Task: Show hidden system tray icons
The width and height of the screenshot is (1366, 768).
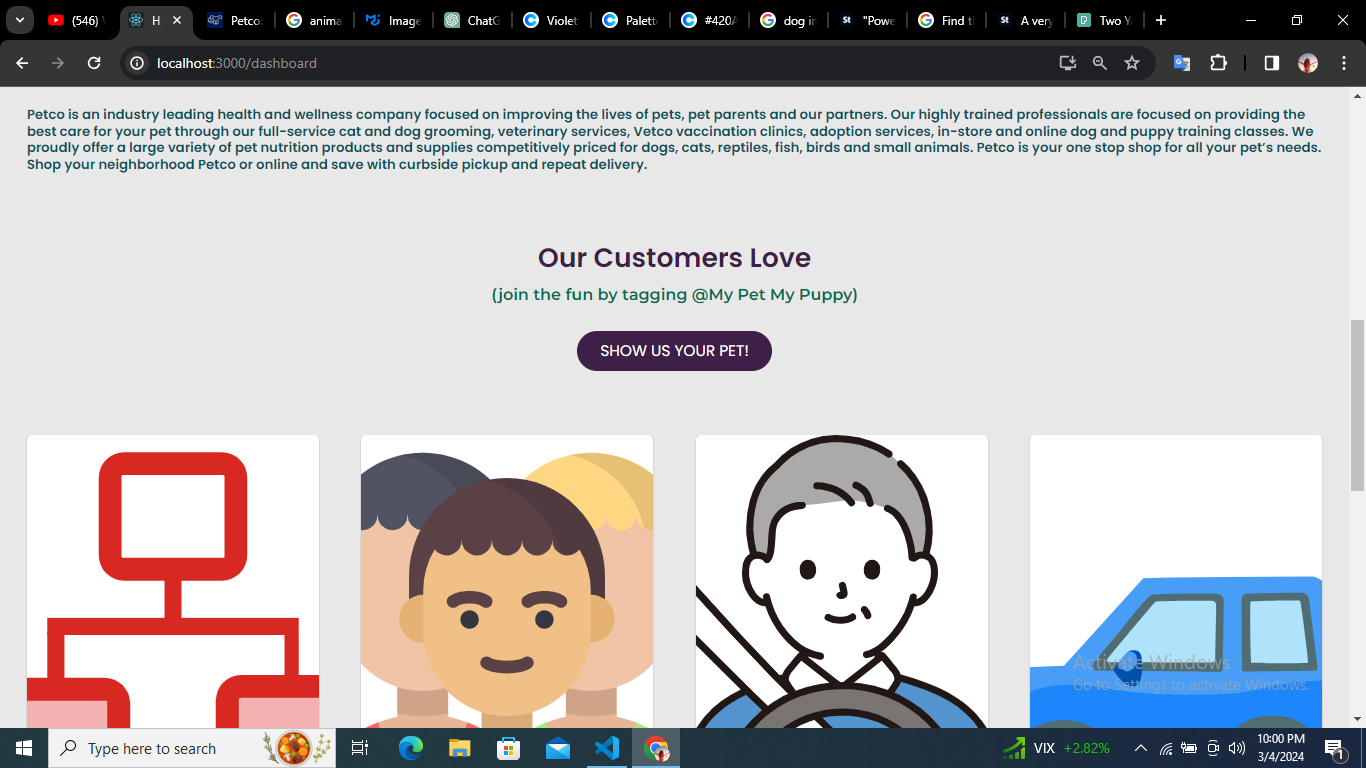Action: pos(1140,748)
